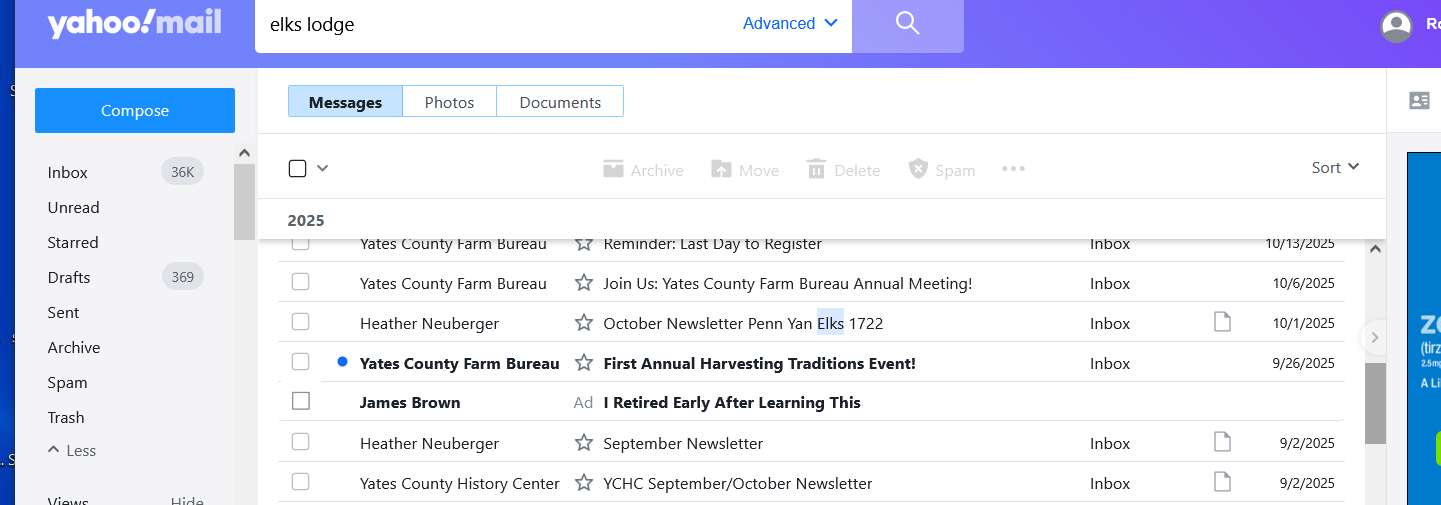The width and height of the screenshot is (1441, 505).
Task: Expand the right side panel arrow
Action: click(1375, 338)
